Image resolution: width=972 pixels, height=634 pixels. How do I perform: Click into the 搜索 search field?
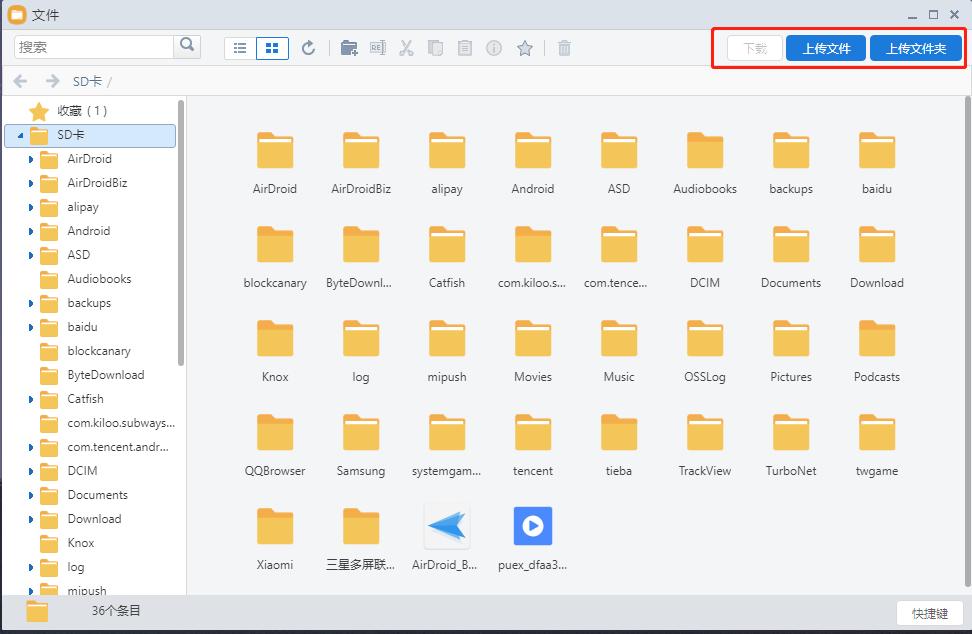click(95, 47)
